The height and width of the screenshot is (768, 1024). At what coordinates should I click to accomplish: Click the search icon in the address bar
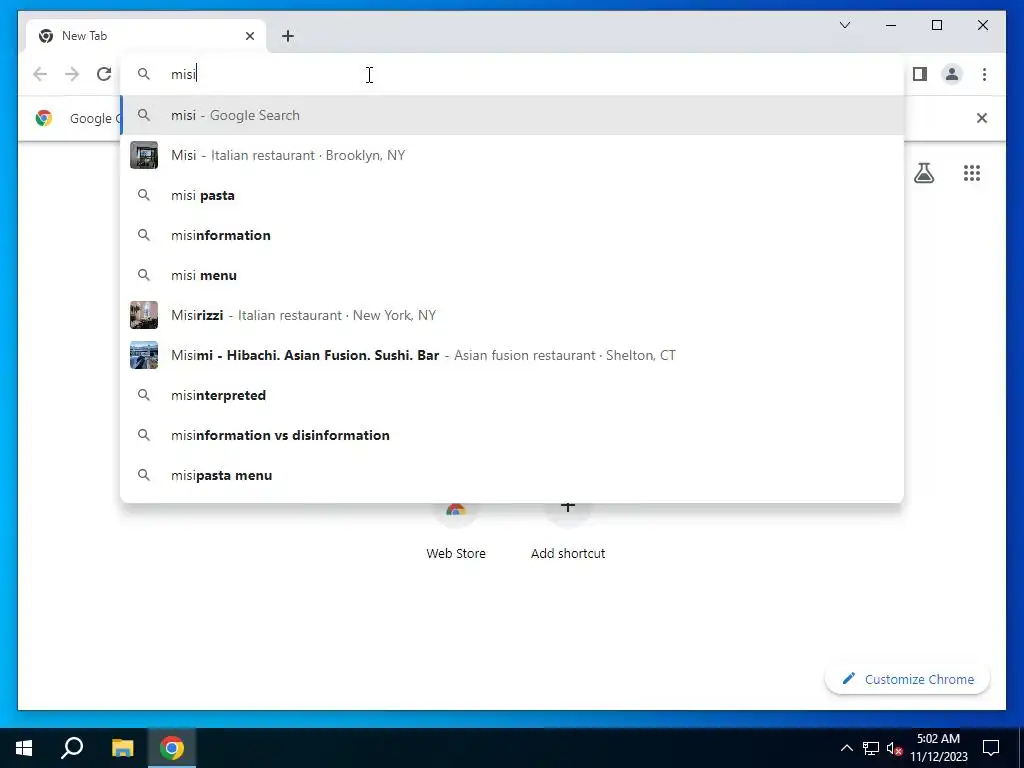coord(144,74)
